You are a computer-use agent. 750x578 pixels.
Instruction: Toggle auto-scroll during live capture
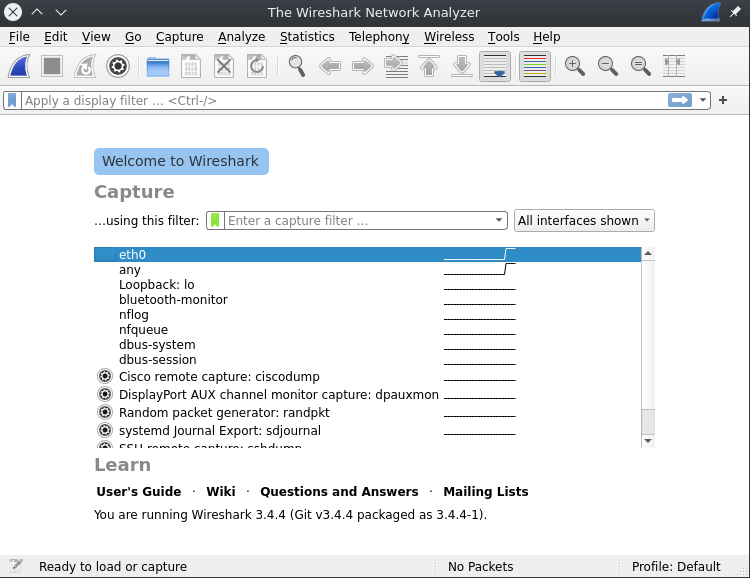(495, 66)
